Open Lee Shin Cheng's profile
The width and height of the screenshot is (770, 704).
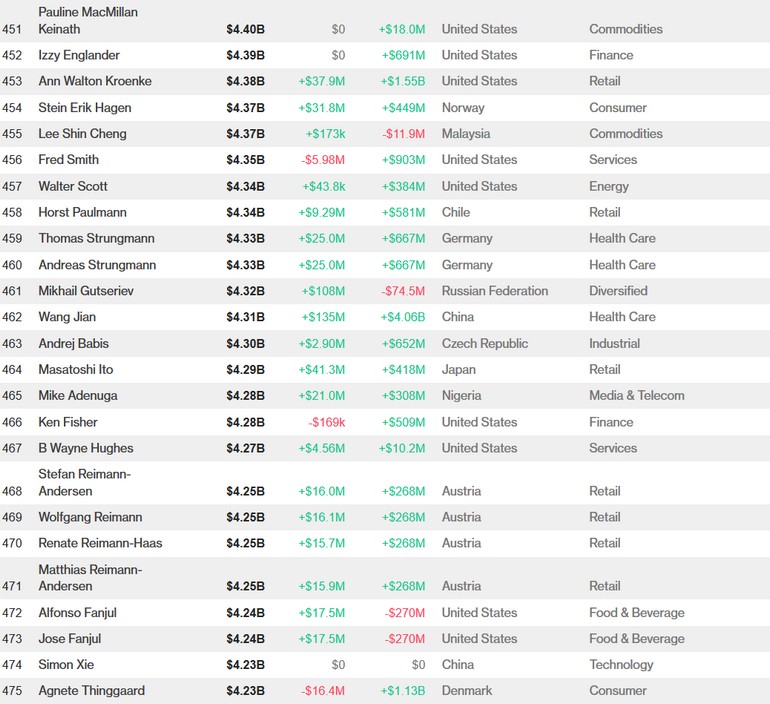click(83, 134)
